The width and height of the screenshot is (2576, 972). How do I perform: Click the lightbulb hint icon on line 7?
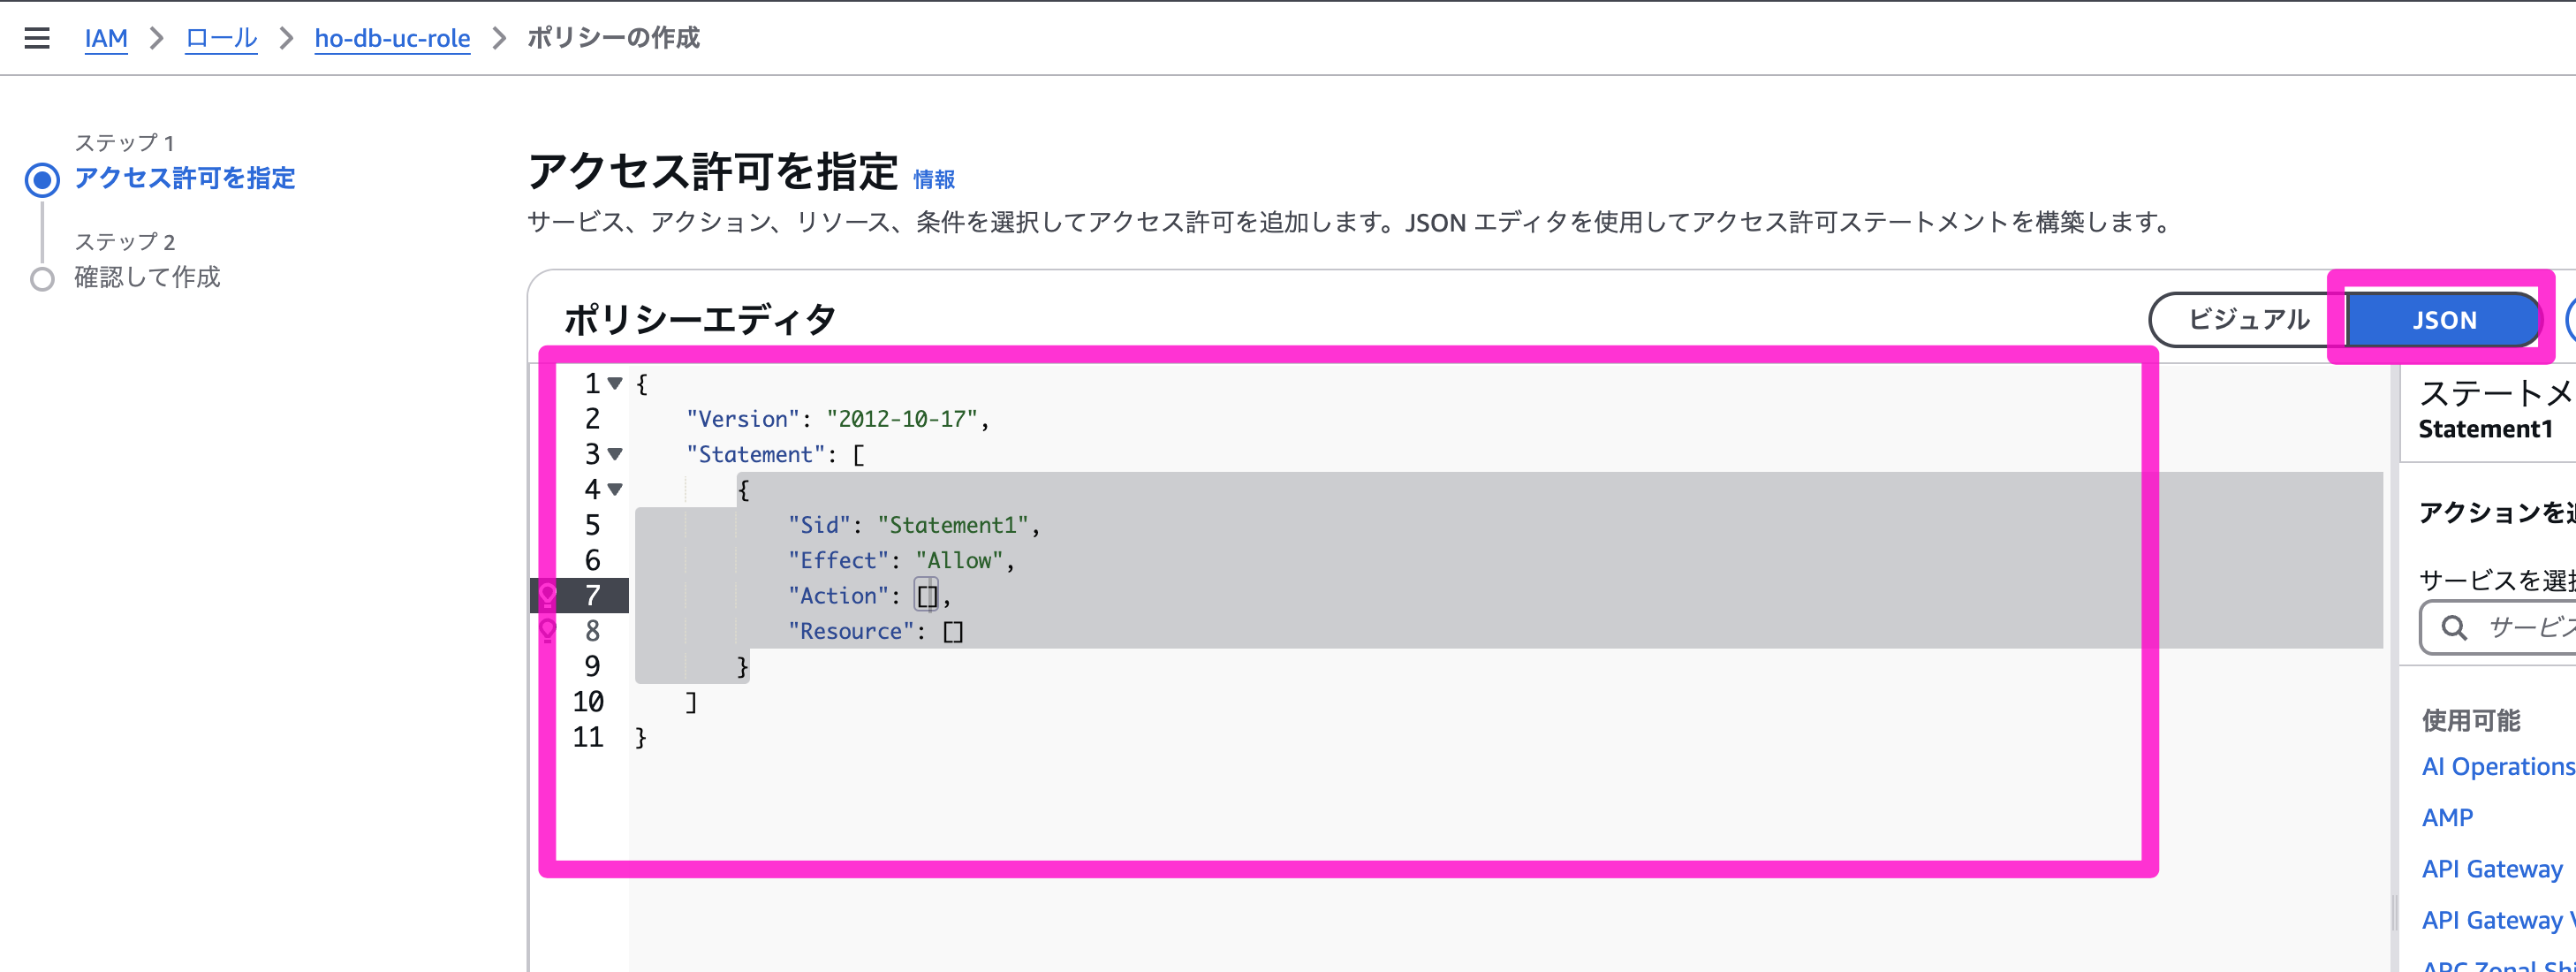pos(548,596)
